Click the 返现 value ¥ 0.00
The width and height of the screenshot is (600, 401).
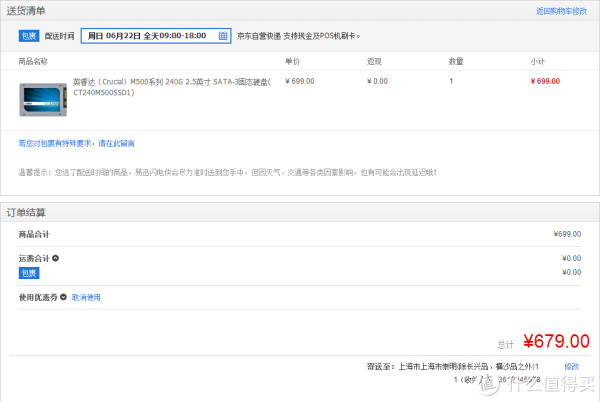377,81
